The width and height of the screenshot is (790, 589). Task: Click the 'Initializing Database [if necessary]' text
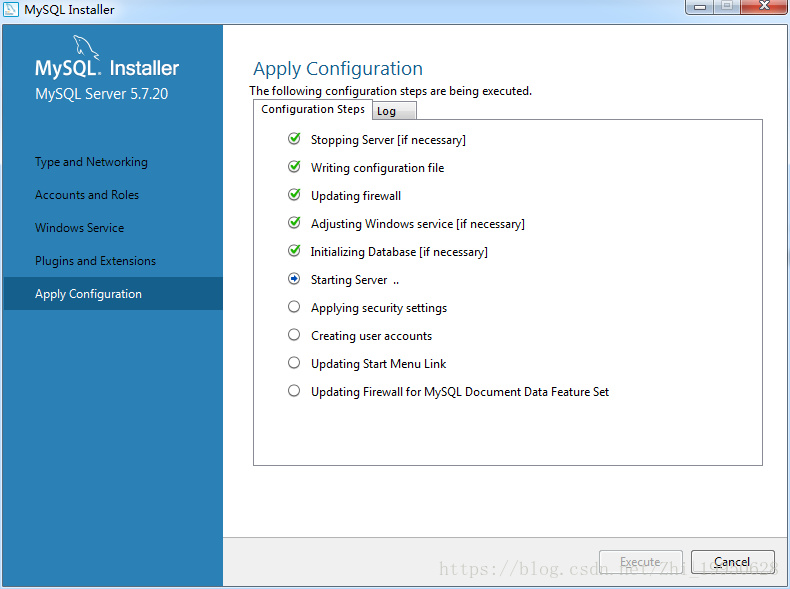tap(399, 252)
